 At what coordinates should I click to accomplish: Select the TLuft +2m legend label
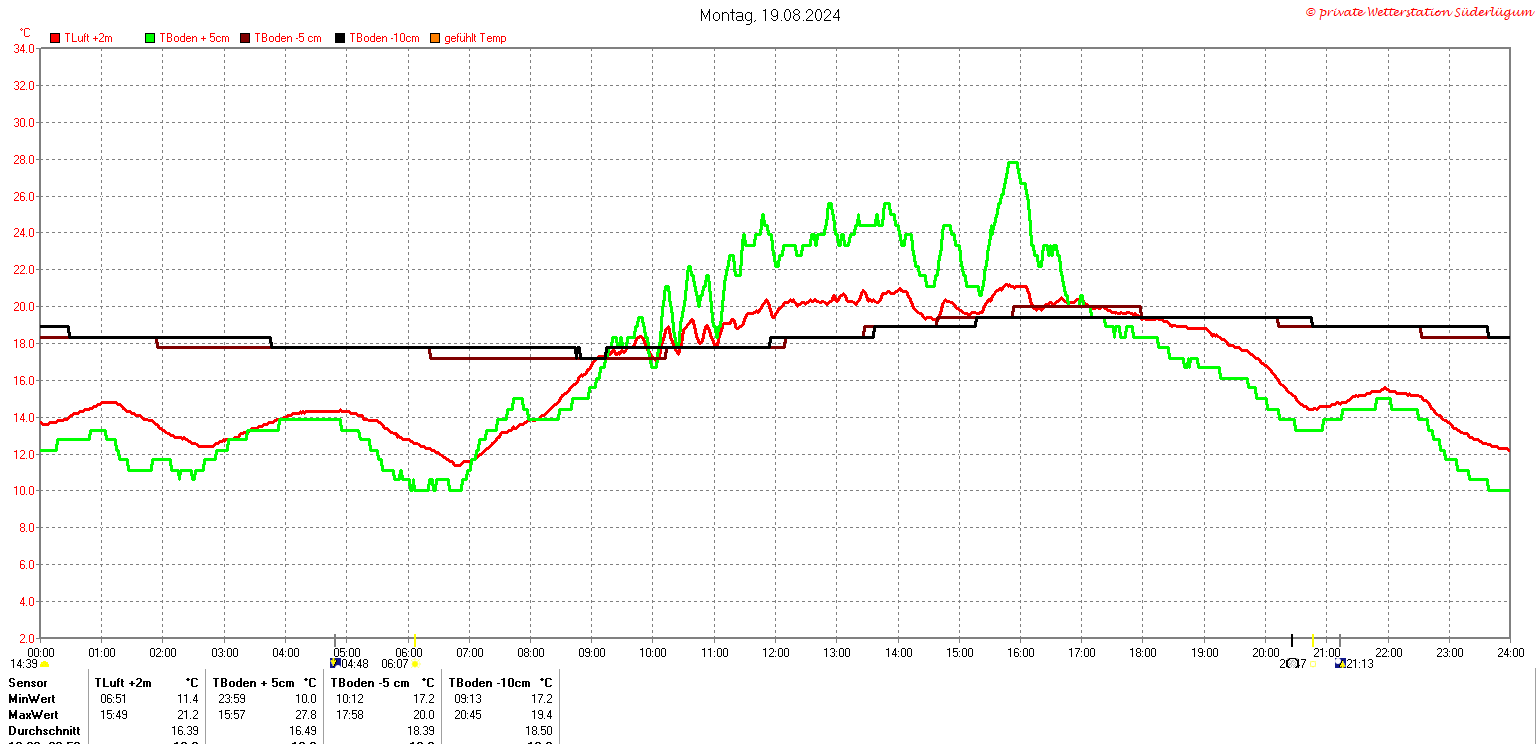88,38
